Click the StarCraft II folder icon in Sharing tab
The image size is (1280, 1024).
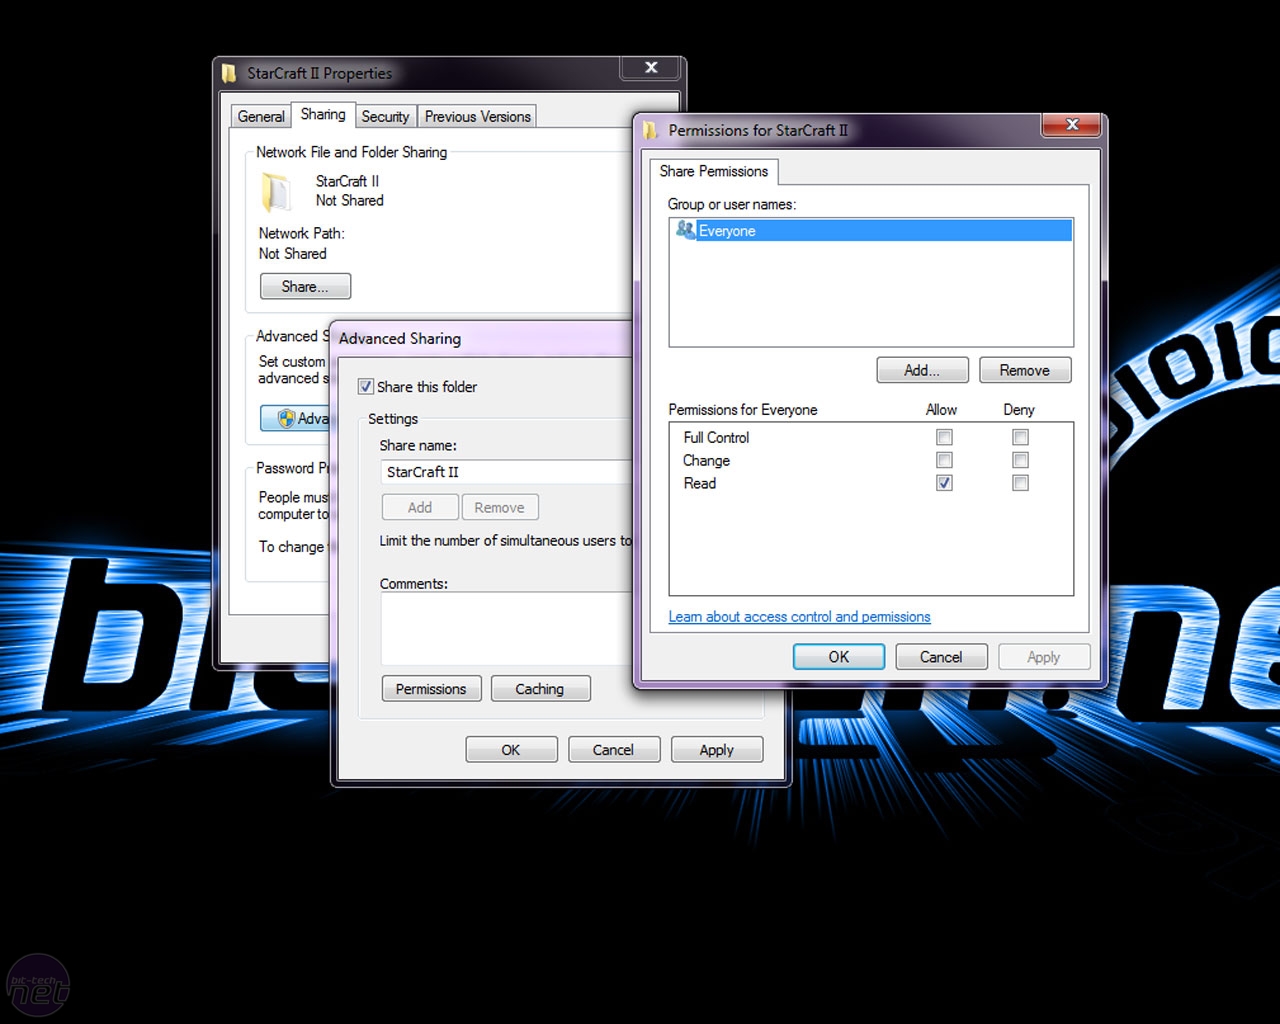click(277, 191)
